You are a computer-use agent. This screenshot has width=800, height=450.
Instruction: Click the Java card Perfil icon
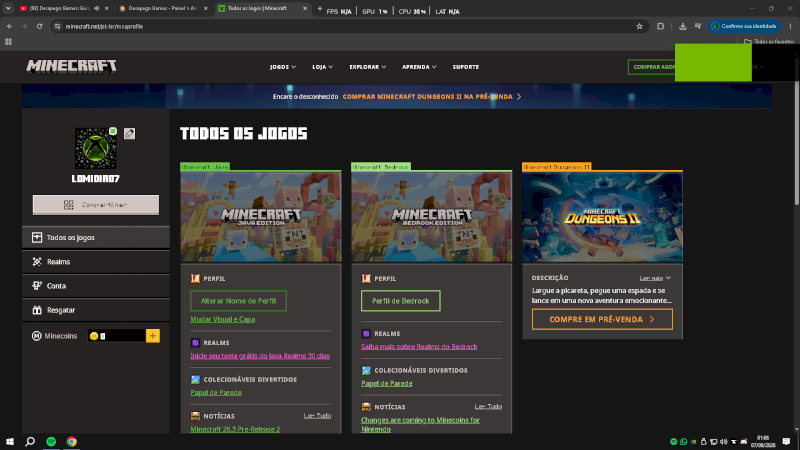[x=195, y=279]
